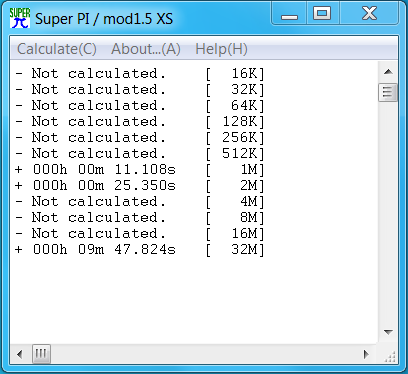The width and height of the screenshot is (408, 374).
Task: Click the 32M result '09m 47.824s'
Action: (127, 250)
